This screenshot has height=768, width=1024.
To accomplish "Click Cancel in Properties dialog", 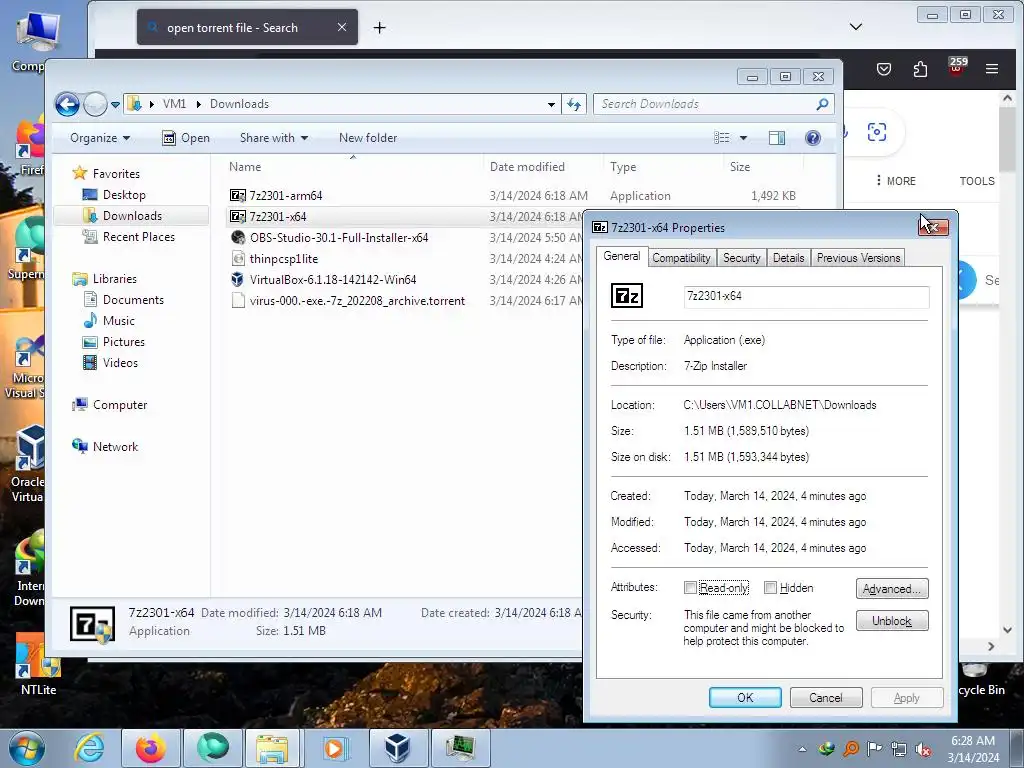I will click(x=826, y=697).
